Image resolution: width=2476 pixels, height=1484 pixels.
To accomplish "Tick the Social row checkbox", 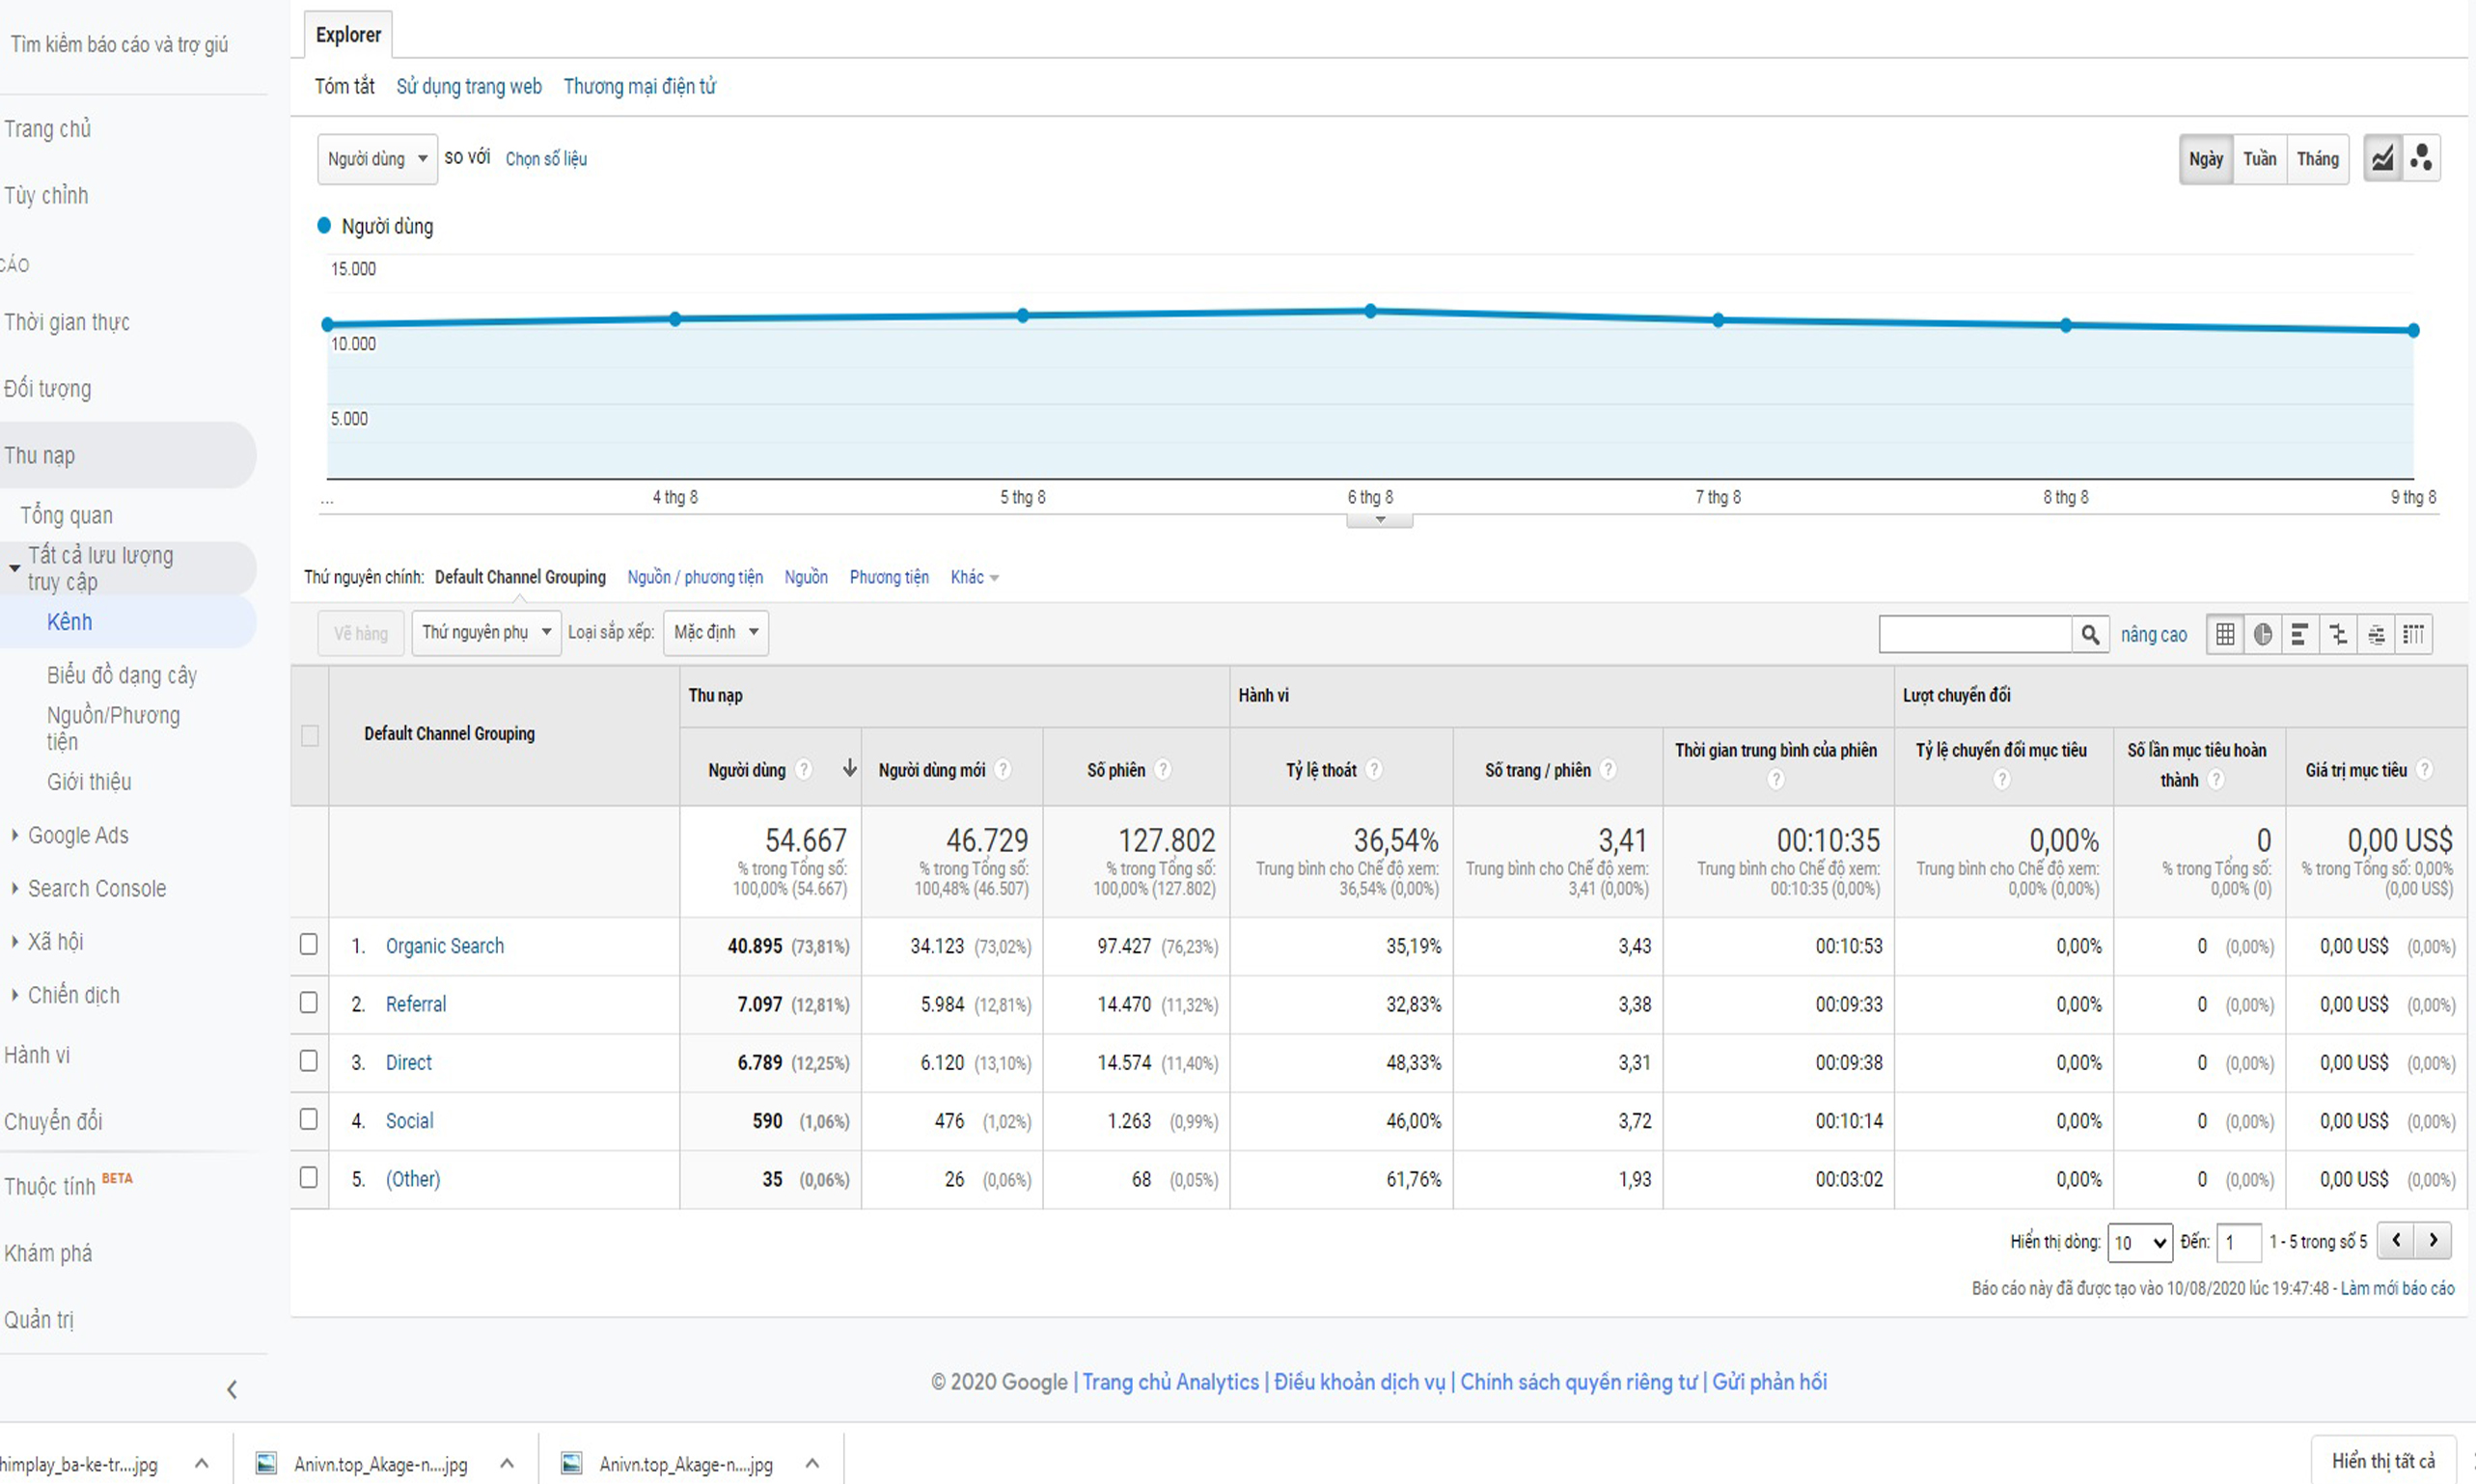I will click(309, 1119).
